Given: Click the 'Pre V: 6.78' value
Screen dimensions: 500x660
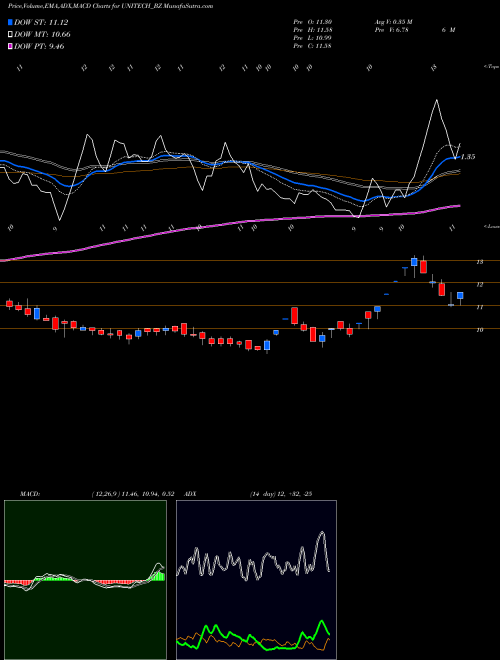Looking at the screenshot, I should (391, 30).
